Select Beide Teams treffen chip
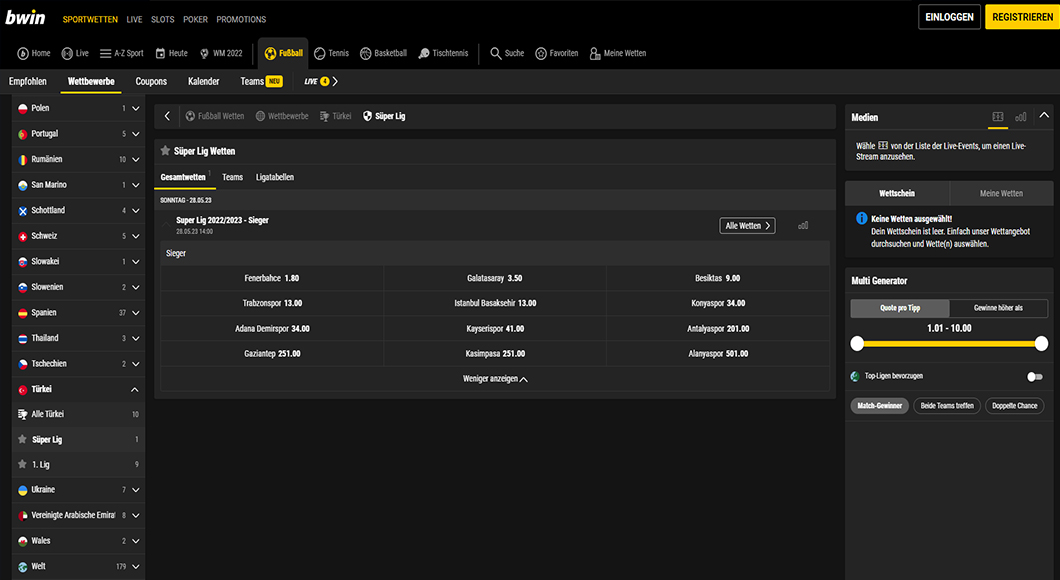 click(947, 406)
